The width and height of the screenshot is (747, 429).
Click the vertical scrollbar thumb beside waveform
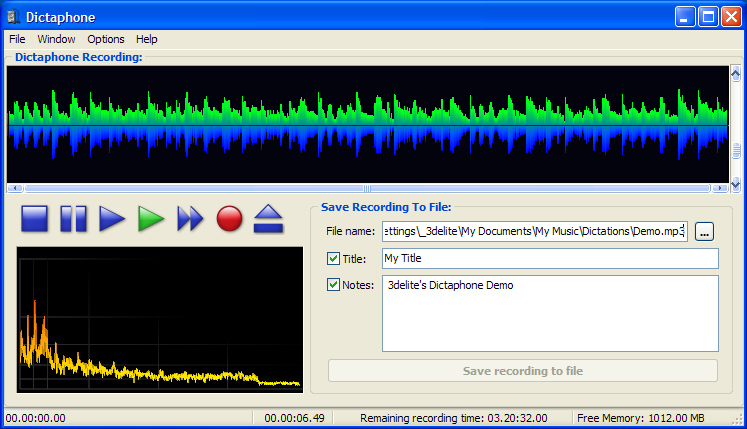click(736, 151)
